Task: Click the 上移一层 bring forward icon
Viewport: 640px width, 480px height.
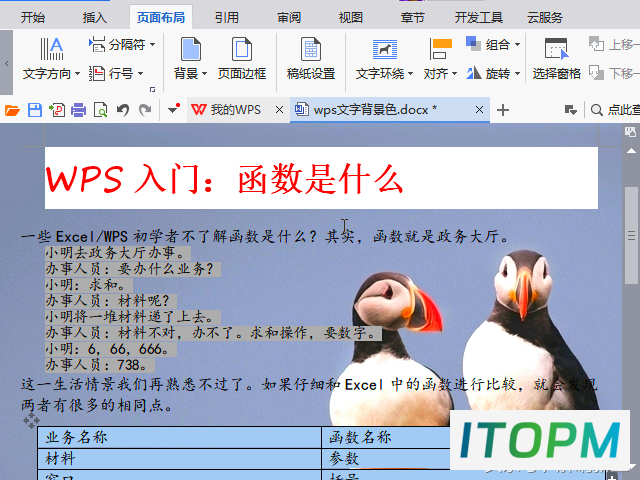Action: click(x=596, y=44)
